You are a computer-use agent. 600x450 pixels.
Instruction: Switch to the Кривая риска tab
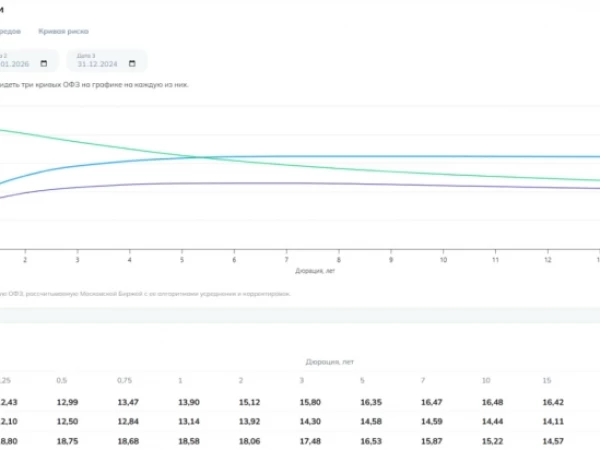[64, 31]
